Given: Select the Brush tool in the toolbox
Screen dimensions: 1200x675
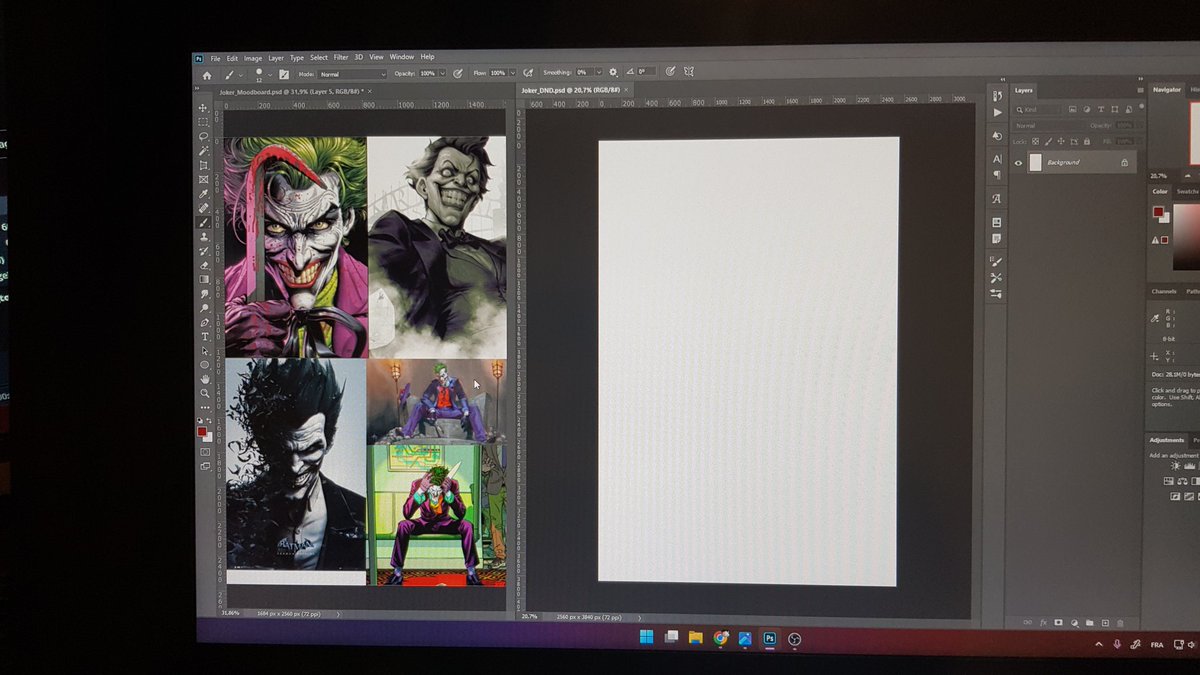Looking at the screenshot, I should pos(204,223).
